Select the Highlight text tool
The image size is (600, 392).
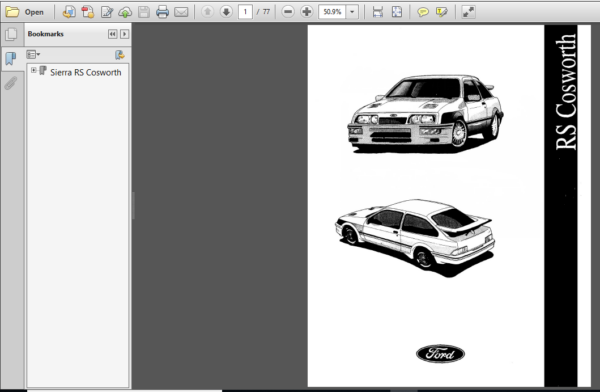[442, 12]
